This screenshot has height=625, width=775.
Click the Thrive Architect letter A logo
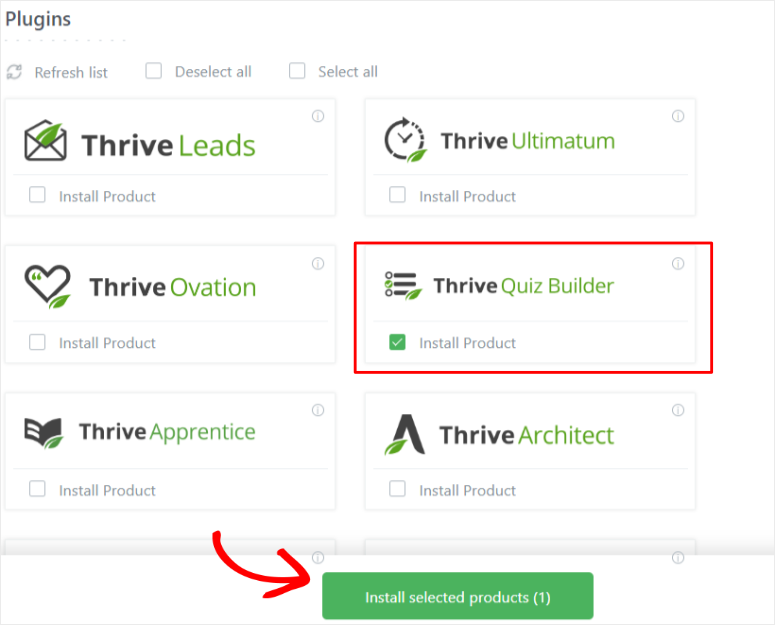[405, 434]
